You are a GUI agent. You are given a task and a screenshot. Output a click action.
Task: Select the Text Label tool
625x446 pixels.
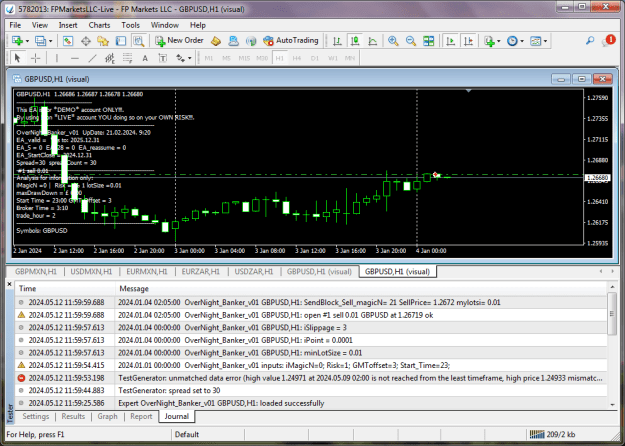coord(163,58)
